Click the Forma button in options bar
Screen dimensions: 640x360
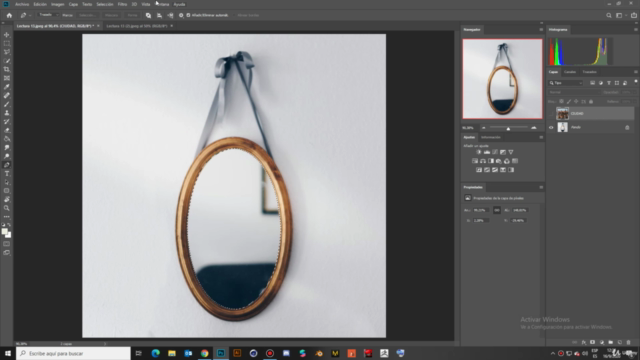(x=132, y=15)
